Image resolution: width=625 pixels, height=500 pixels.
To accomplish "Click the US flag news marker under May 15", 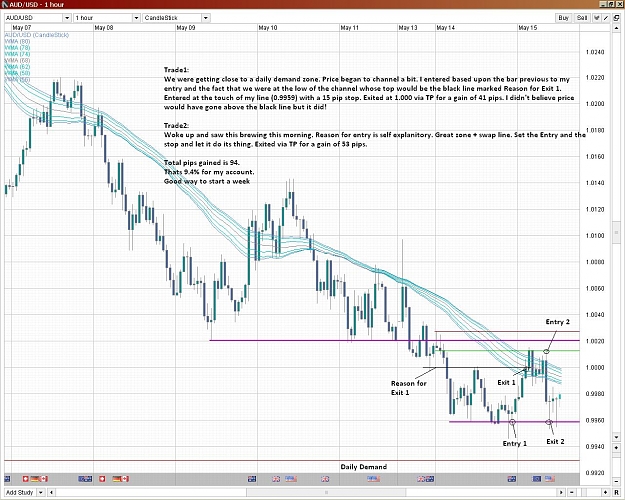I will click(x=550, y=478).
